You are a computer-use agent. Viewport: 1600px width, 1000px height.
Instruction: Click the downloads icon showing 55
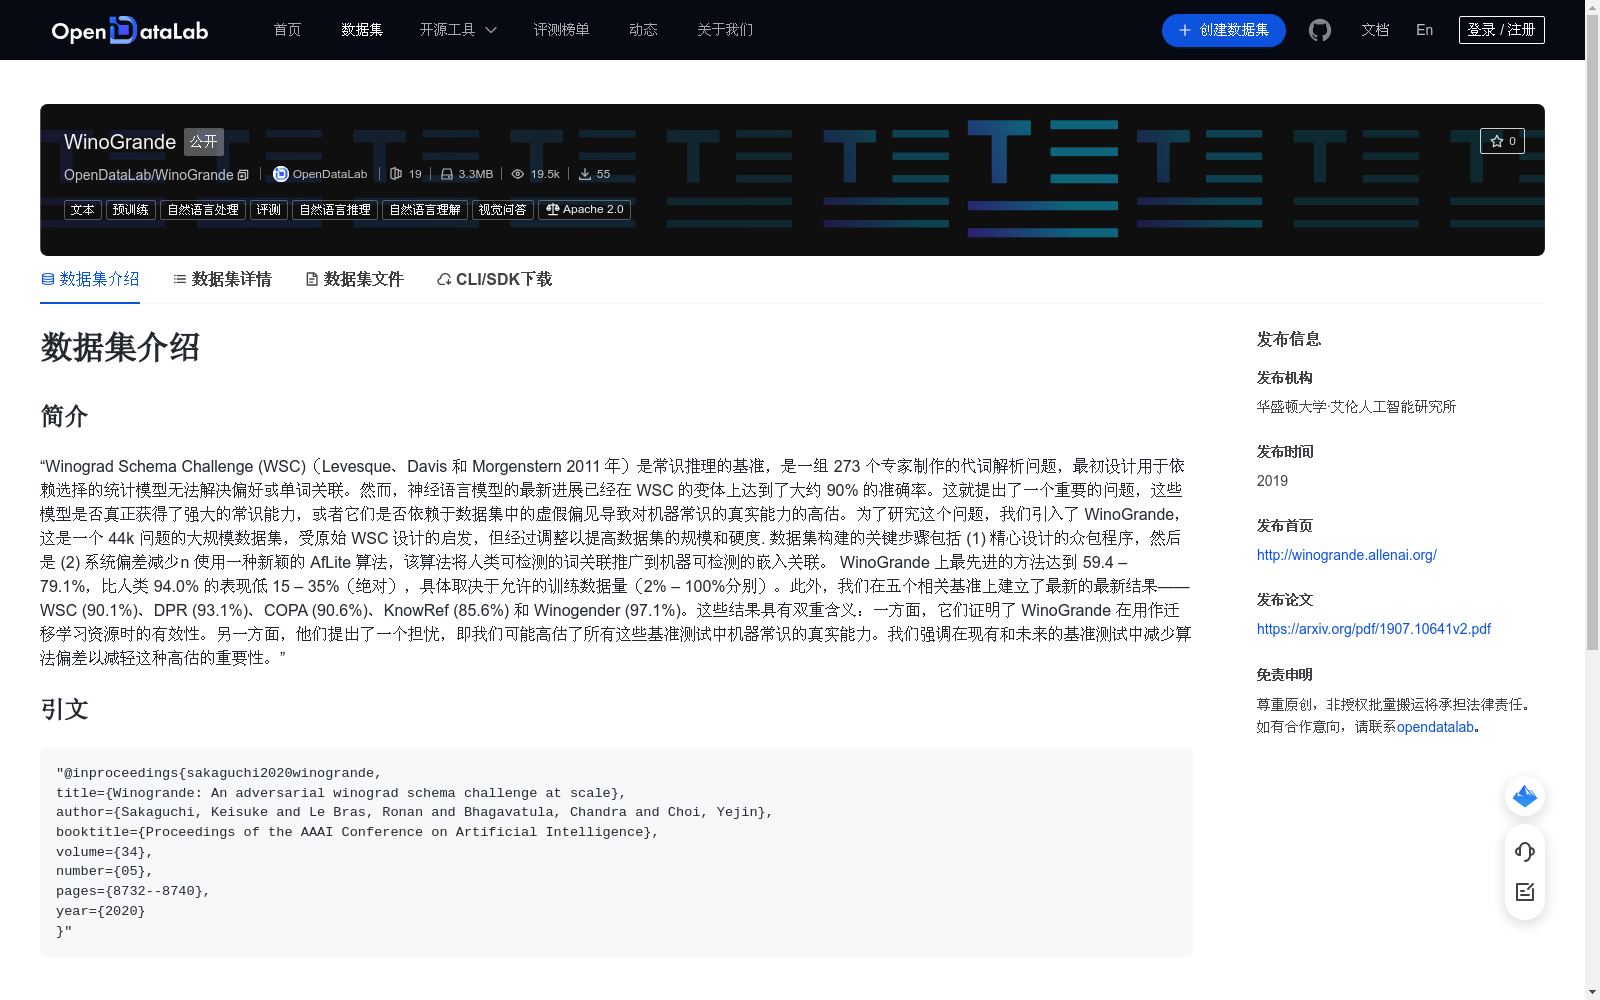[x=585, y=174]
